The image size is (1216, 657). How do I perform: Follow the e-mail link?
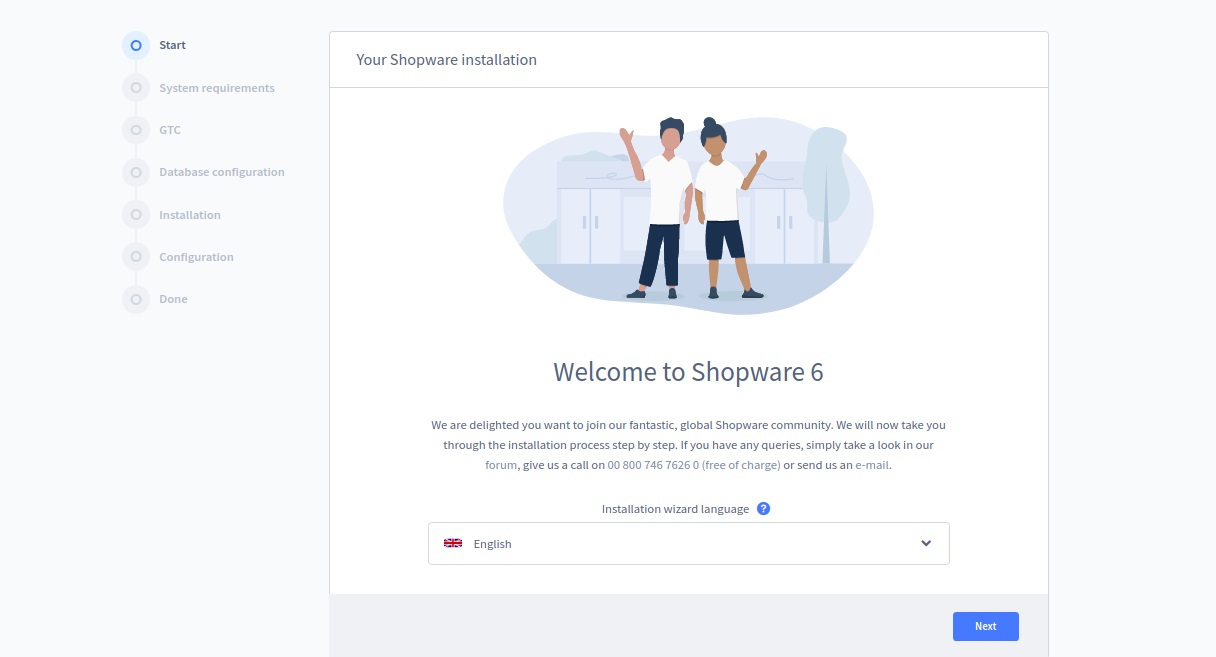point(871,465)
